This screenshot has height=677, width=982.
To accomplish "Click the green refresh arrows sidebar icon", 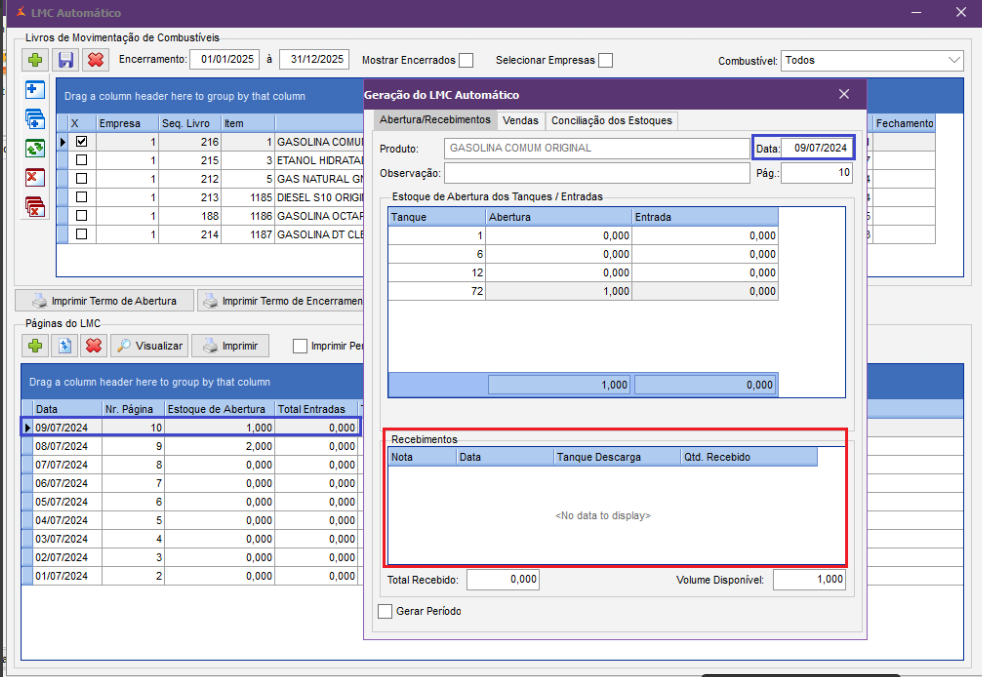I will pos(35,148).
